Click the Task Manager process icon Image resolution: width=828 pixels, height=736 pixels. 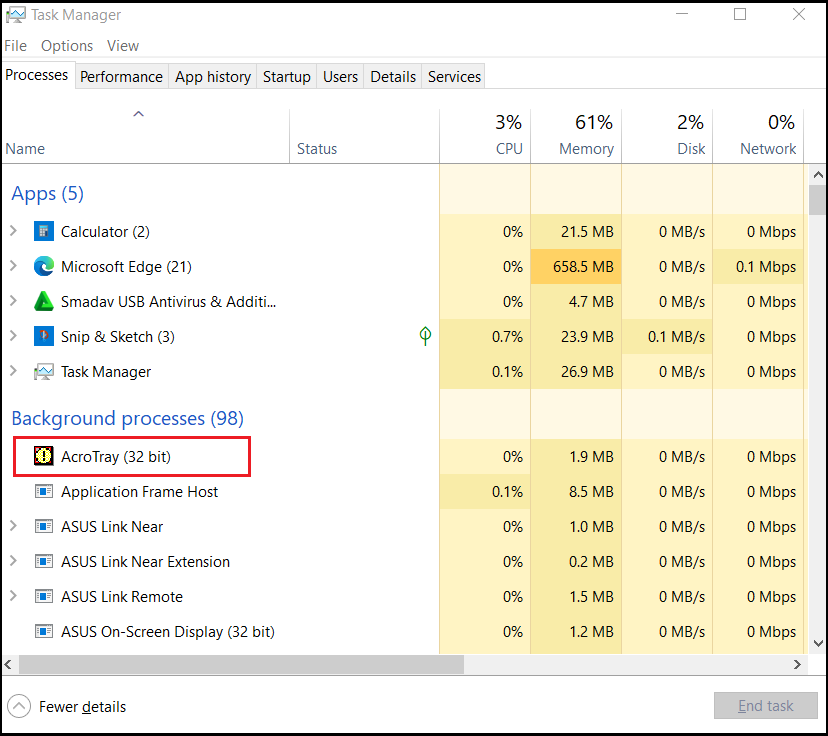tap(44, 371)
